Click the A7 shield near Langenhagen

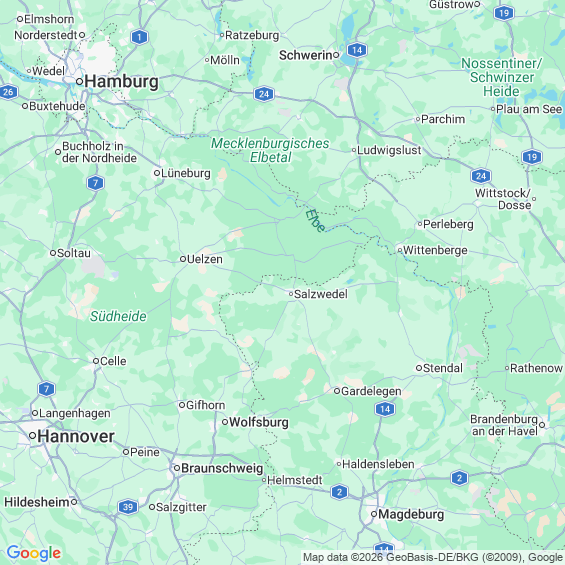coord(46,389)
